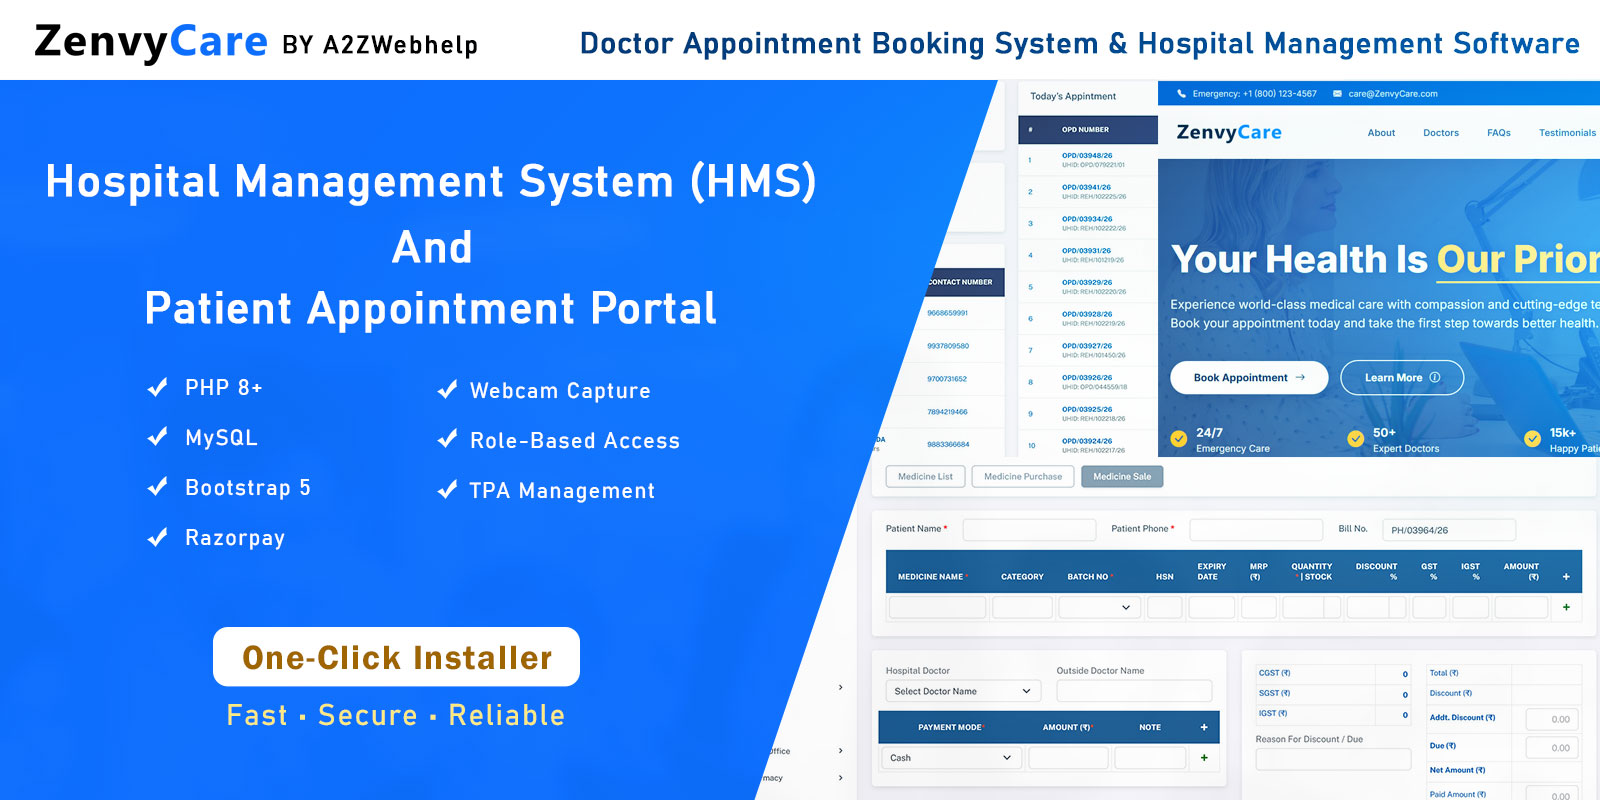Expand the sidebar chevron beside the pharmacy item
This screenshot has height=800, width=1600.
[x=840, y=778]
